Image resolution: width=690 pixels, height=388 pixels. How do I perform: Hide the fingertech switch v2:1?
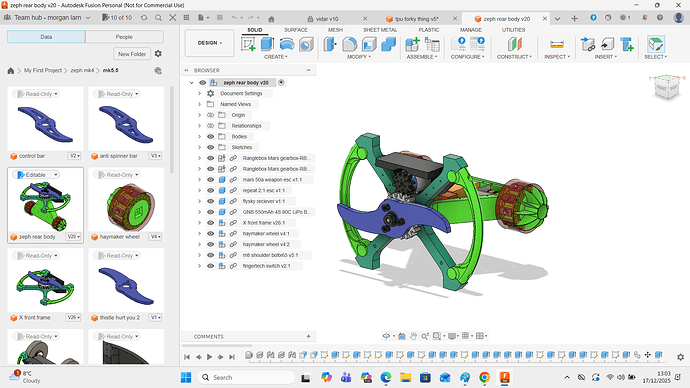click(x=210, y=266)
